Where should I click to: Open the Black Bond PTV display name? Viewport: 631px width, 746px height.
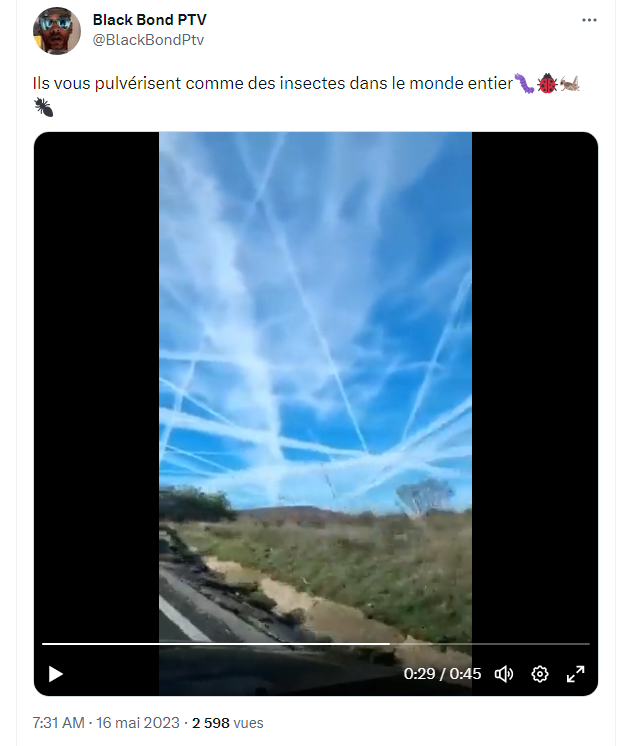pos(149,20)
